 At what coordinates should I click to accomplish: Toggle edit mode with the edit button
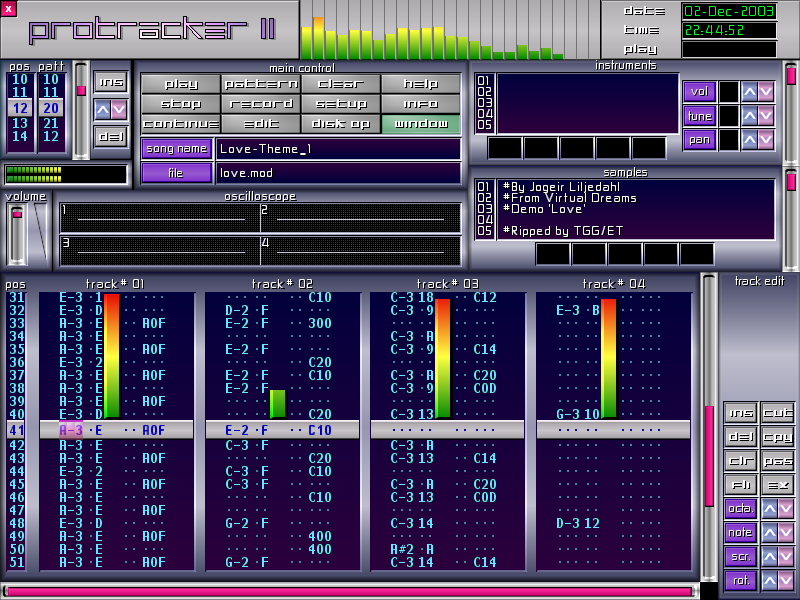click(261, 123)
